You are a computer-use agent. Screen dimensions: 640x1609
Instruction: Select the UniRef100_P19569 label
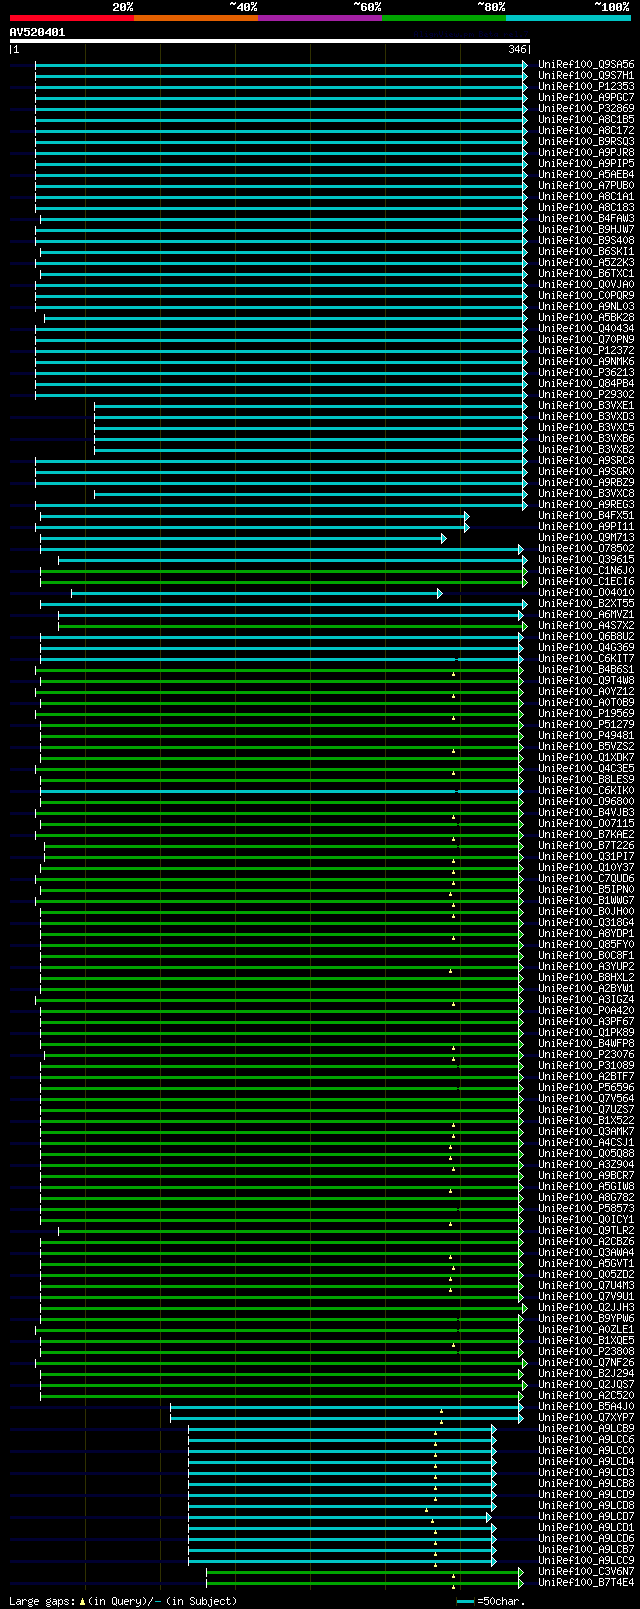tap(586, 714)
